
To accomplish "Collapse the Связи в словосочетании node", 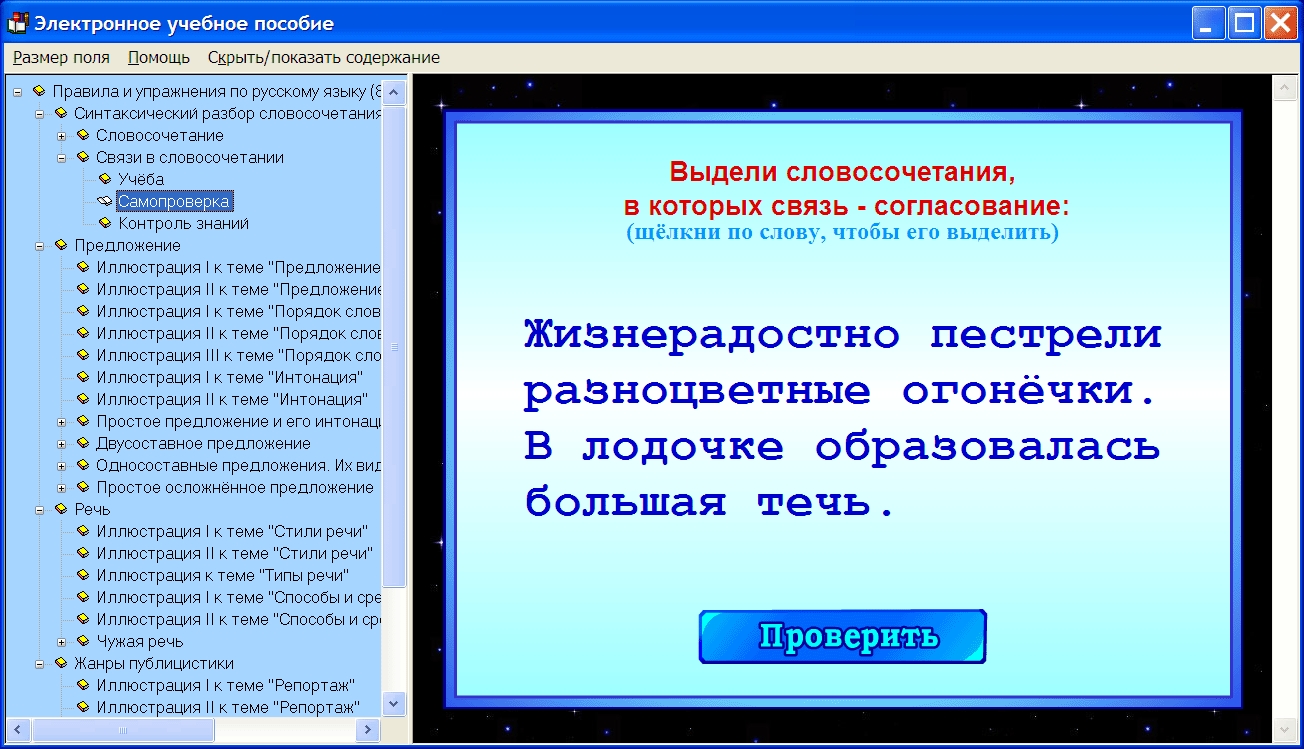I will [x=61, y=158].
